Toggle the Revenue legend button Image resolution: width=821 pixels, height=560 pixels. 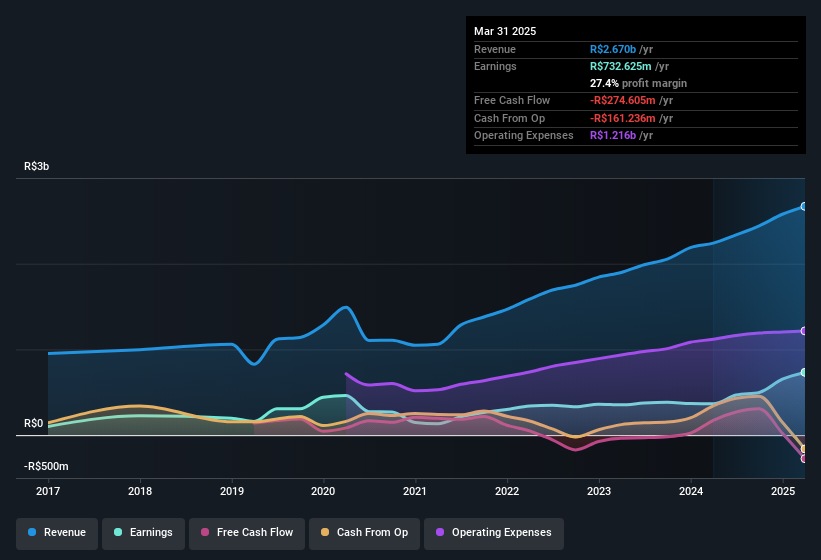[x=57, y=533]
